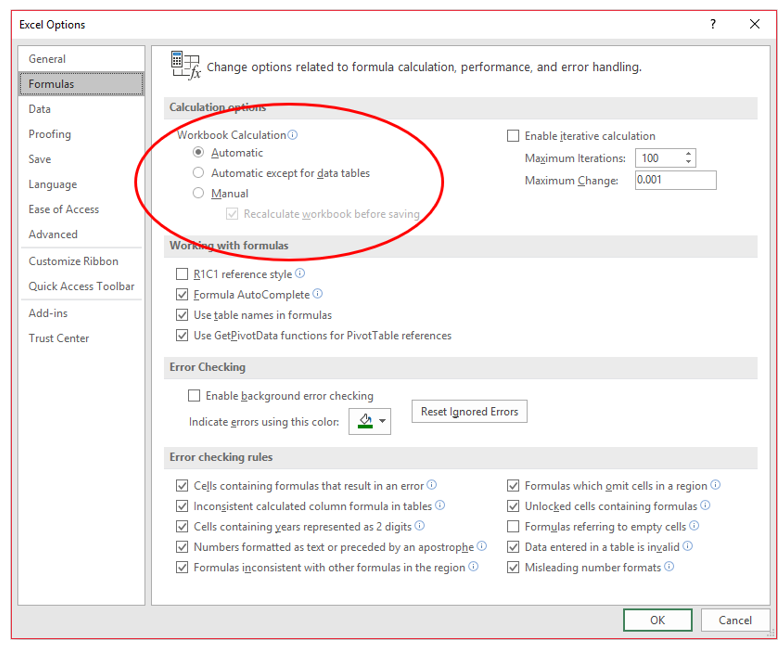Uncheck Misleading number formats
Image resolution: width=783 pixels, height=664 pixels.
513,568
